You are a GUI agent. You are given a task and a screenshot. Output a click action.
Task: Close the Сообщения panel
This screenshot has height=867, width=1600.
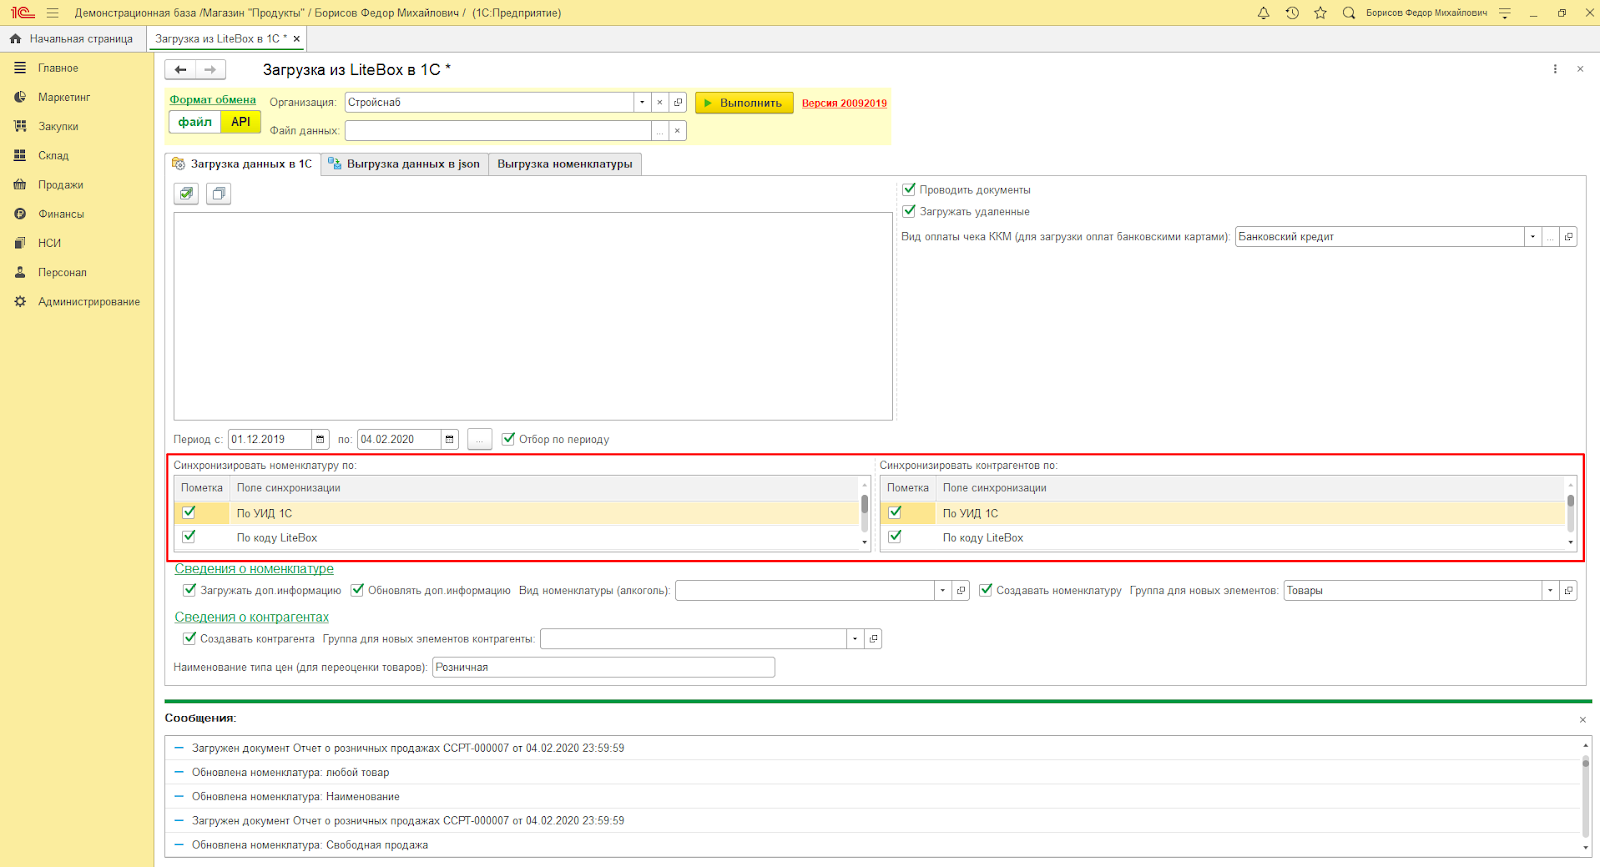click(x=1583, y=720)
